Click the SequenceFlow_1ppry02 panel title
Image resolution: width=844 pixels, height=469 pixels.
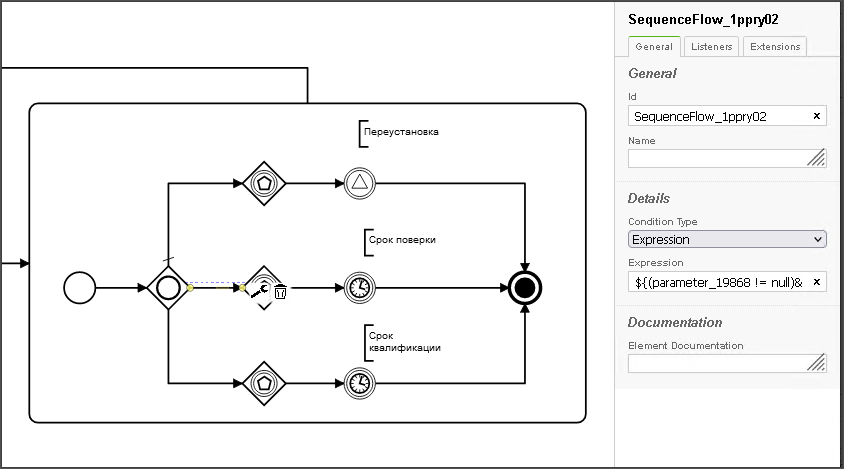click(x=703, y=20)
